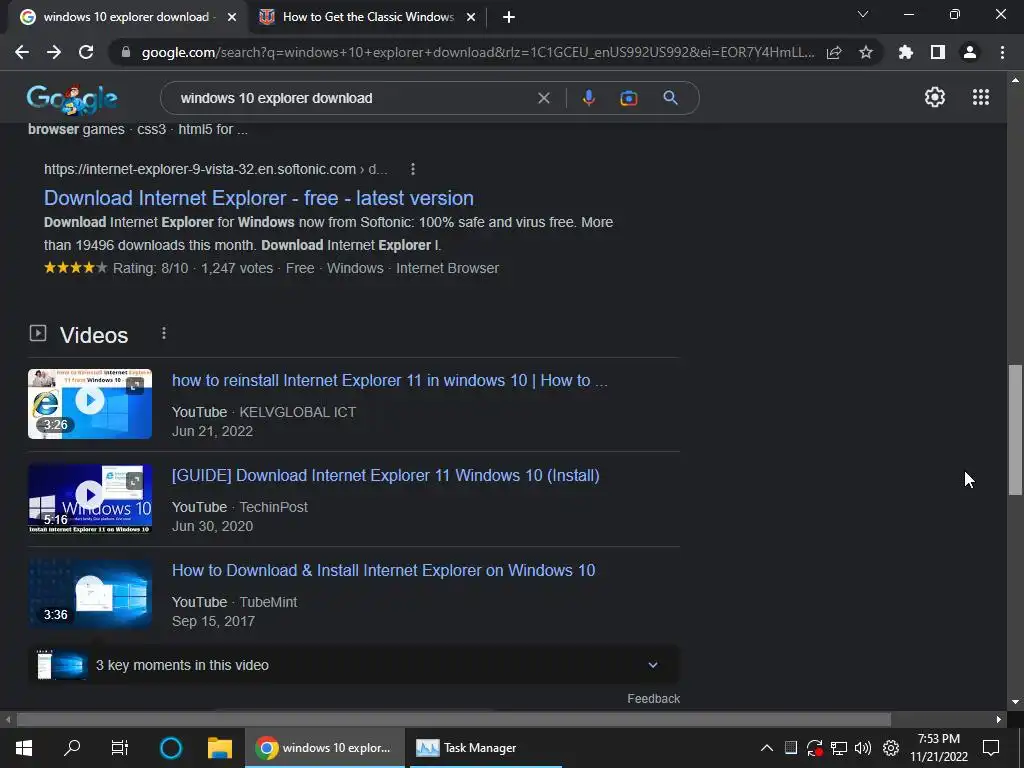Play the TubeMint 3:36 video thumbnail
The height and width of the screenshot is (768, 1024).
pos(90,594)
